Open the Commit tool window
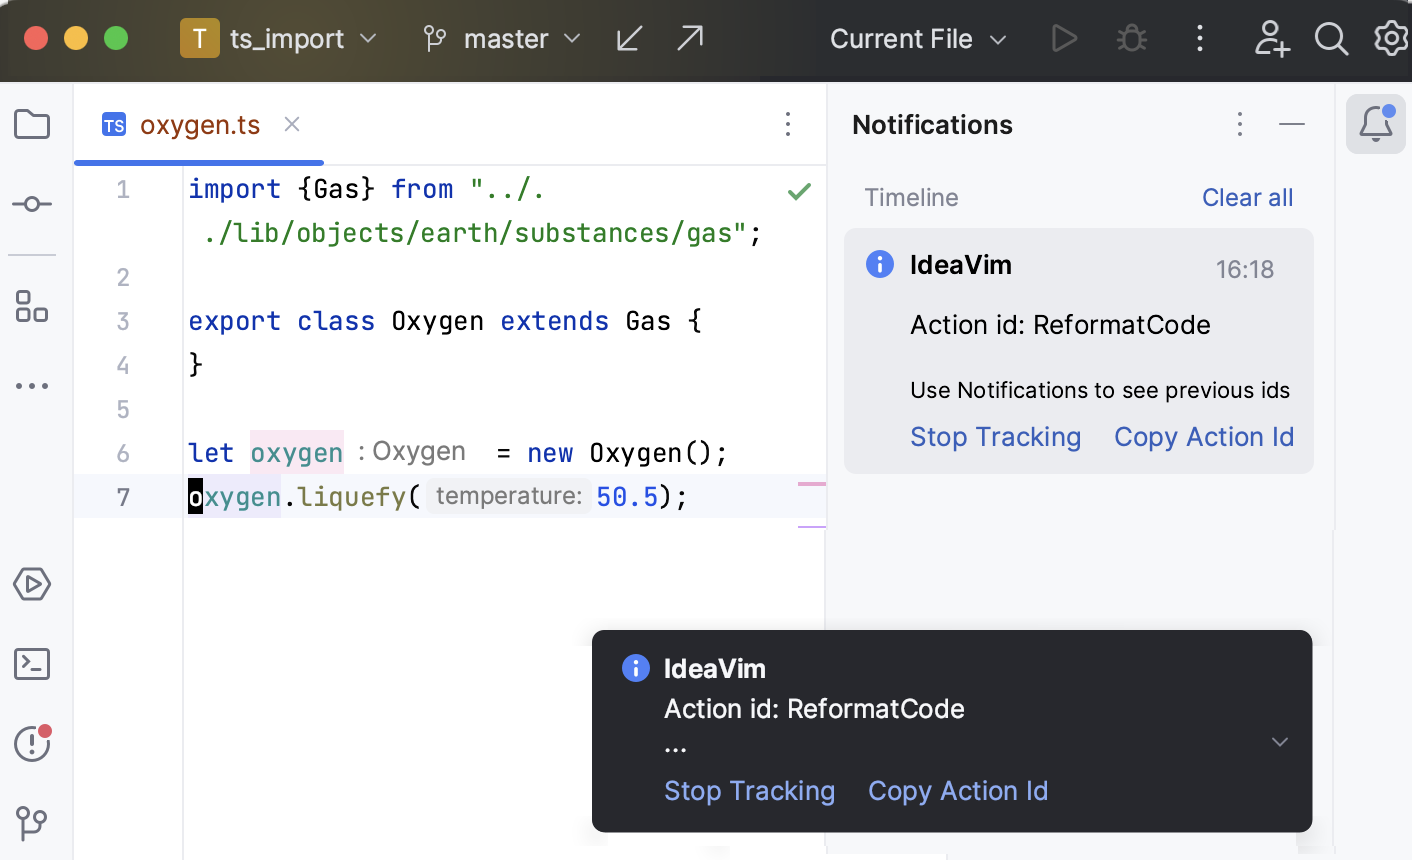 31,204
